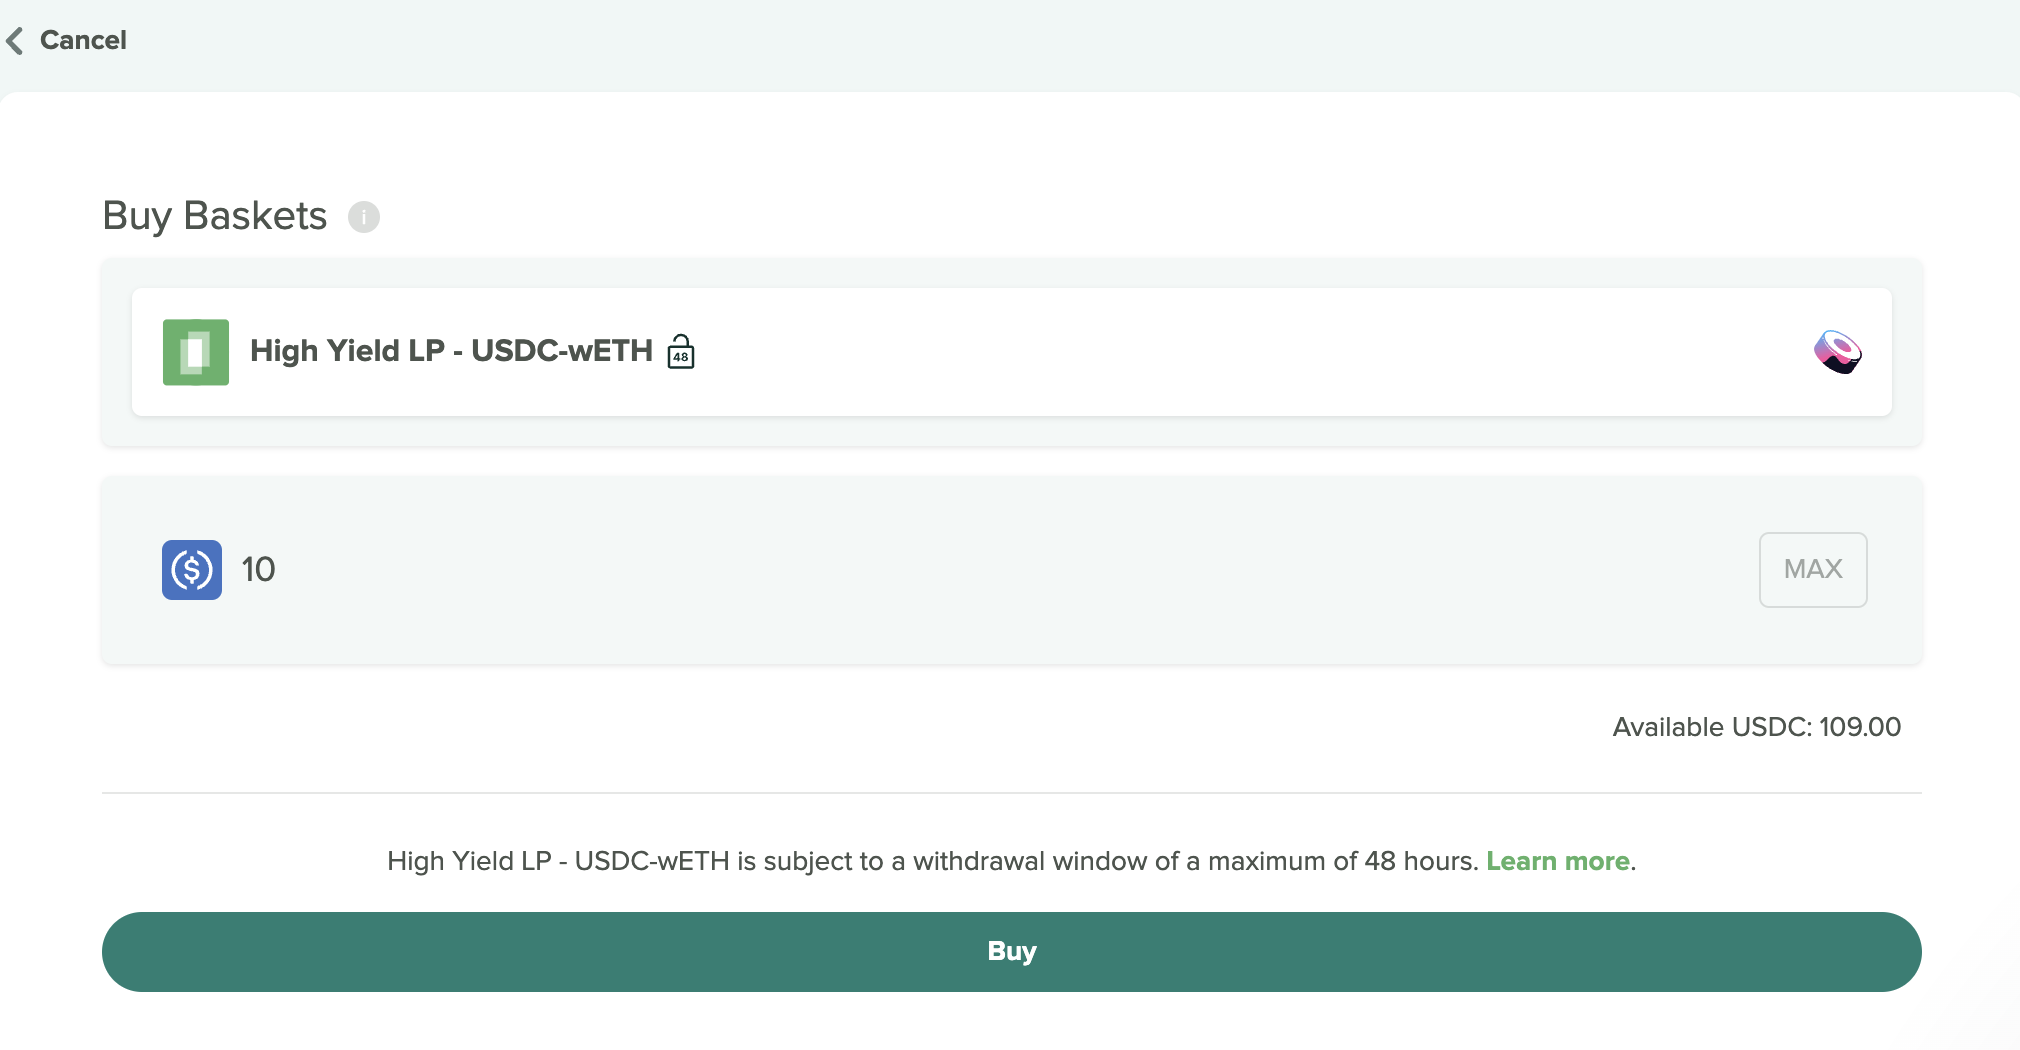The image size is (2020, 1050).
Task: Click the back chevron arrow beside Cancel
Action: pyautogui.click(x=14, y=41)
